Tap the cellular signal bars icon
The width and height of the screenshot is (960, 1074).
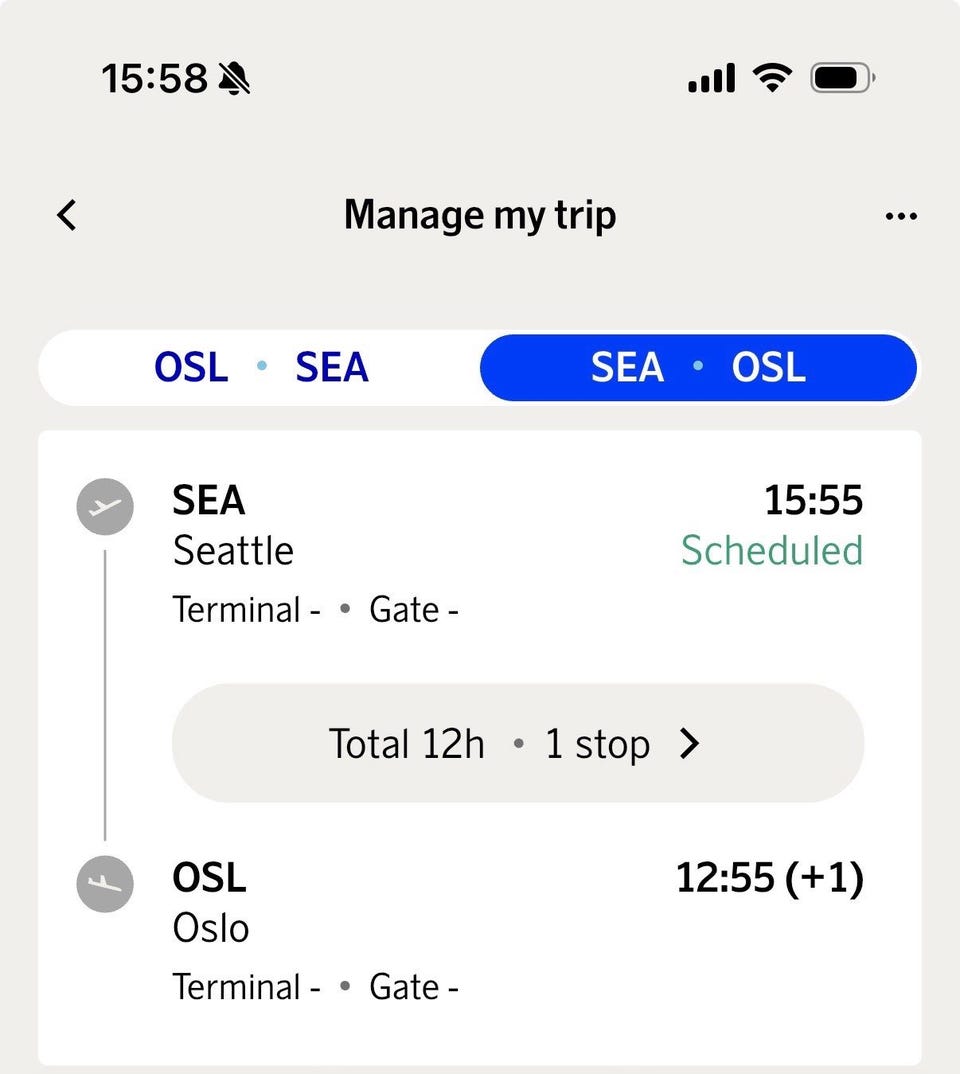[x=711, y=77]
